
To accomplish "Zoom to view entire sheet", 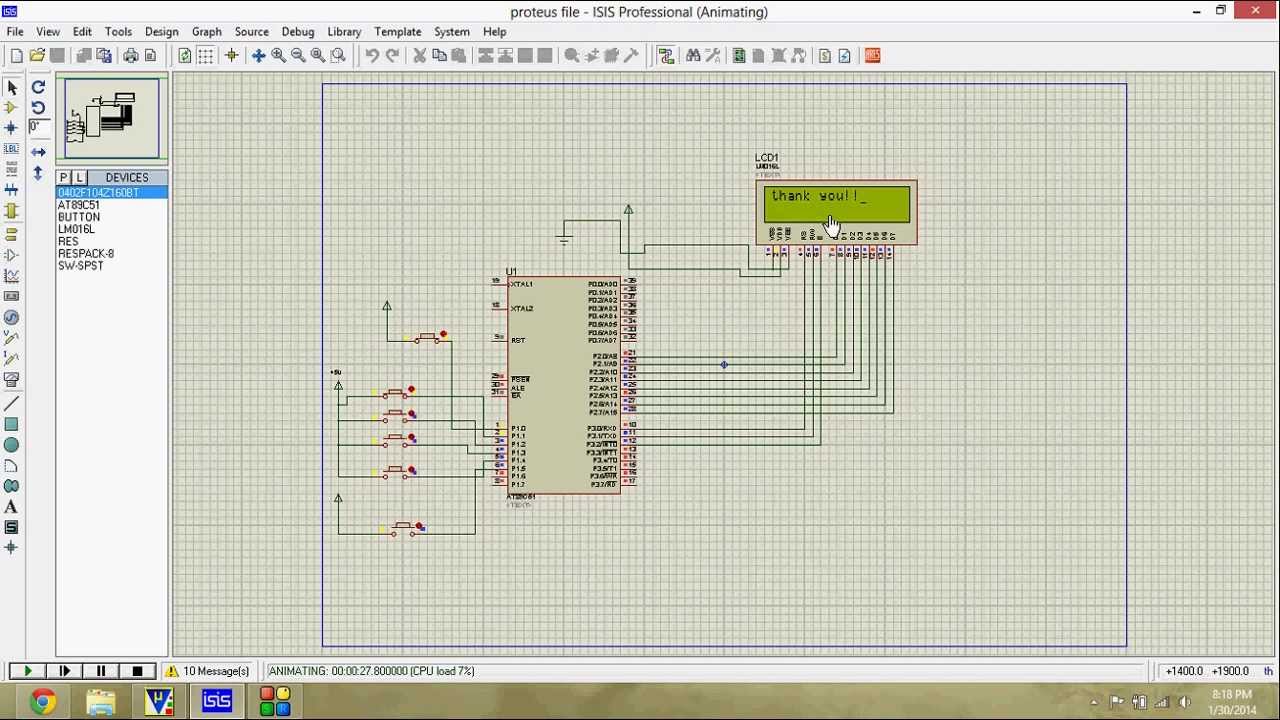I will 318,56.
